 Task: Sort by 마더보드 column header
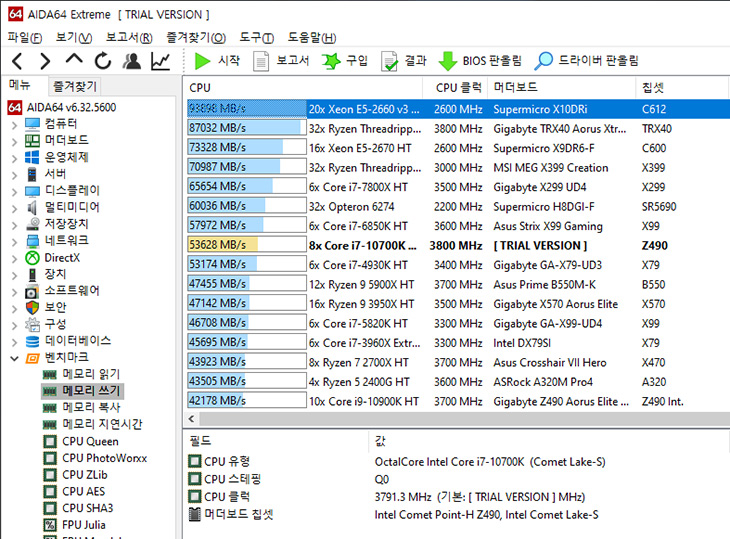(561, 88)
